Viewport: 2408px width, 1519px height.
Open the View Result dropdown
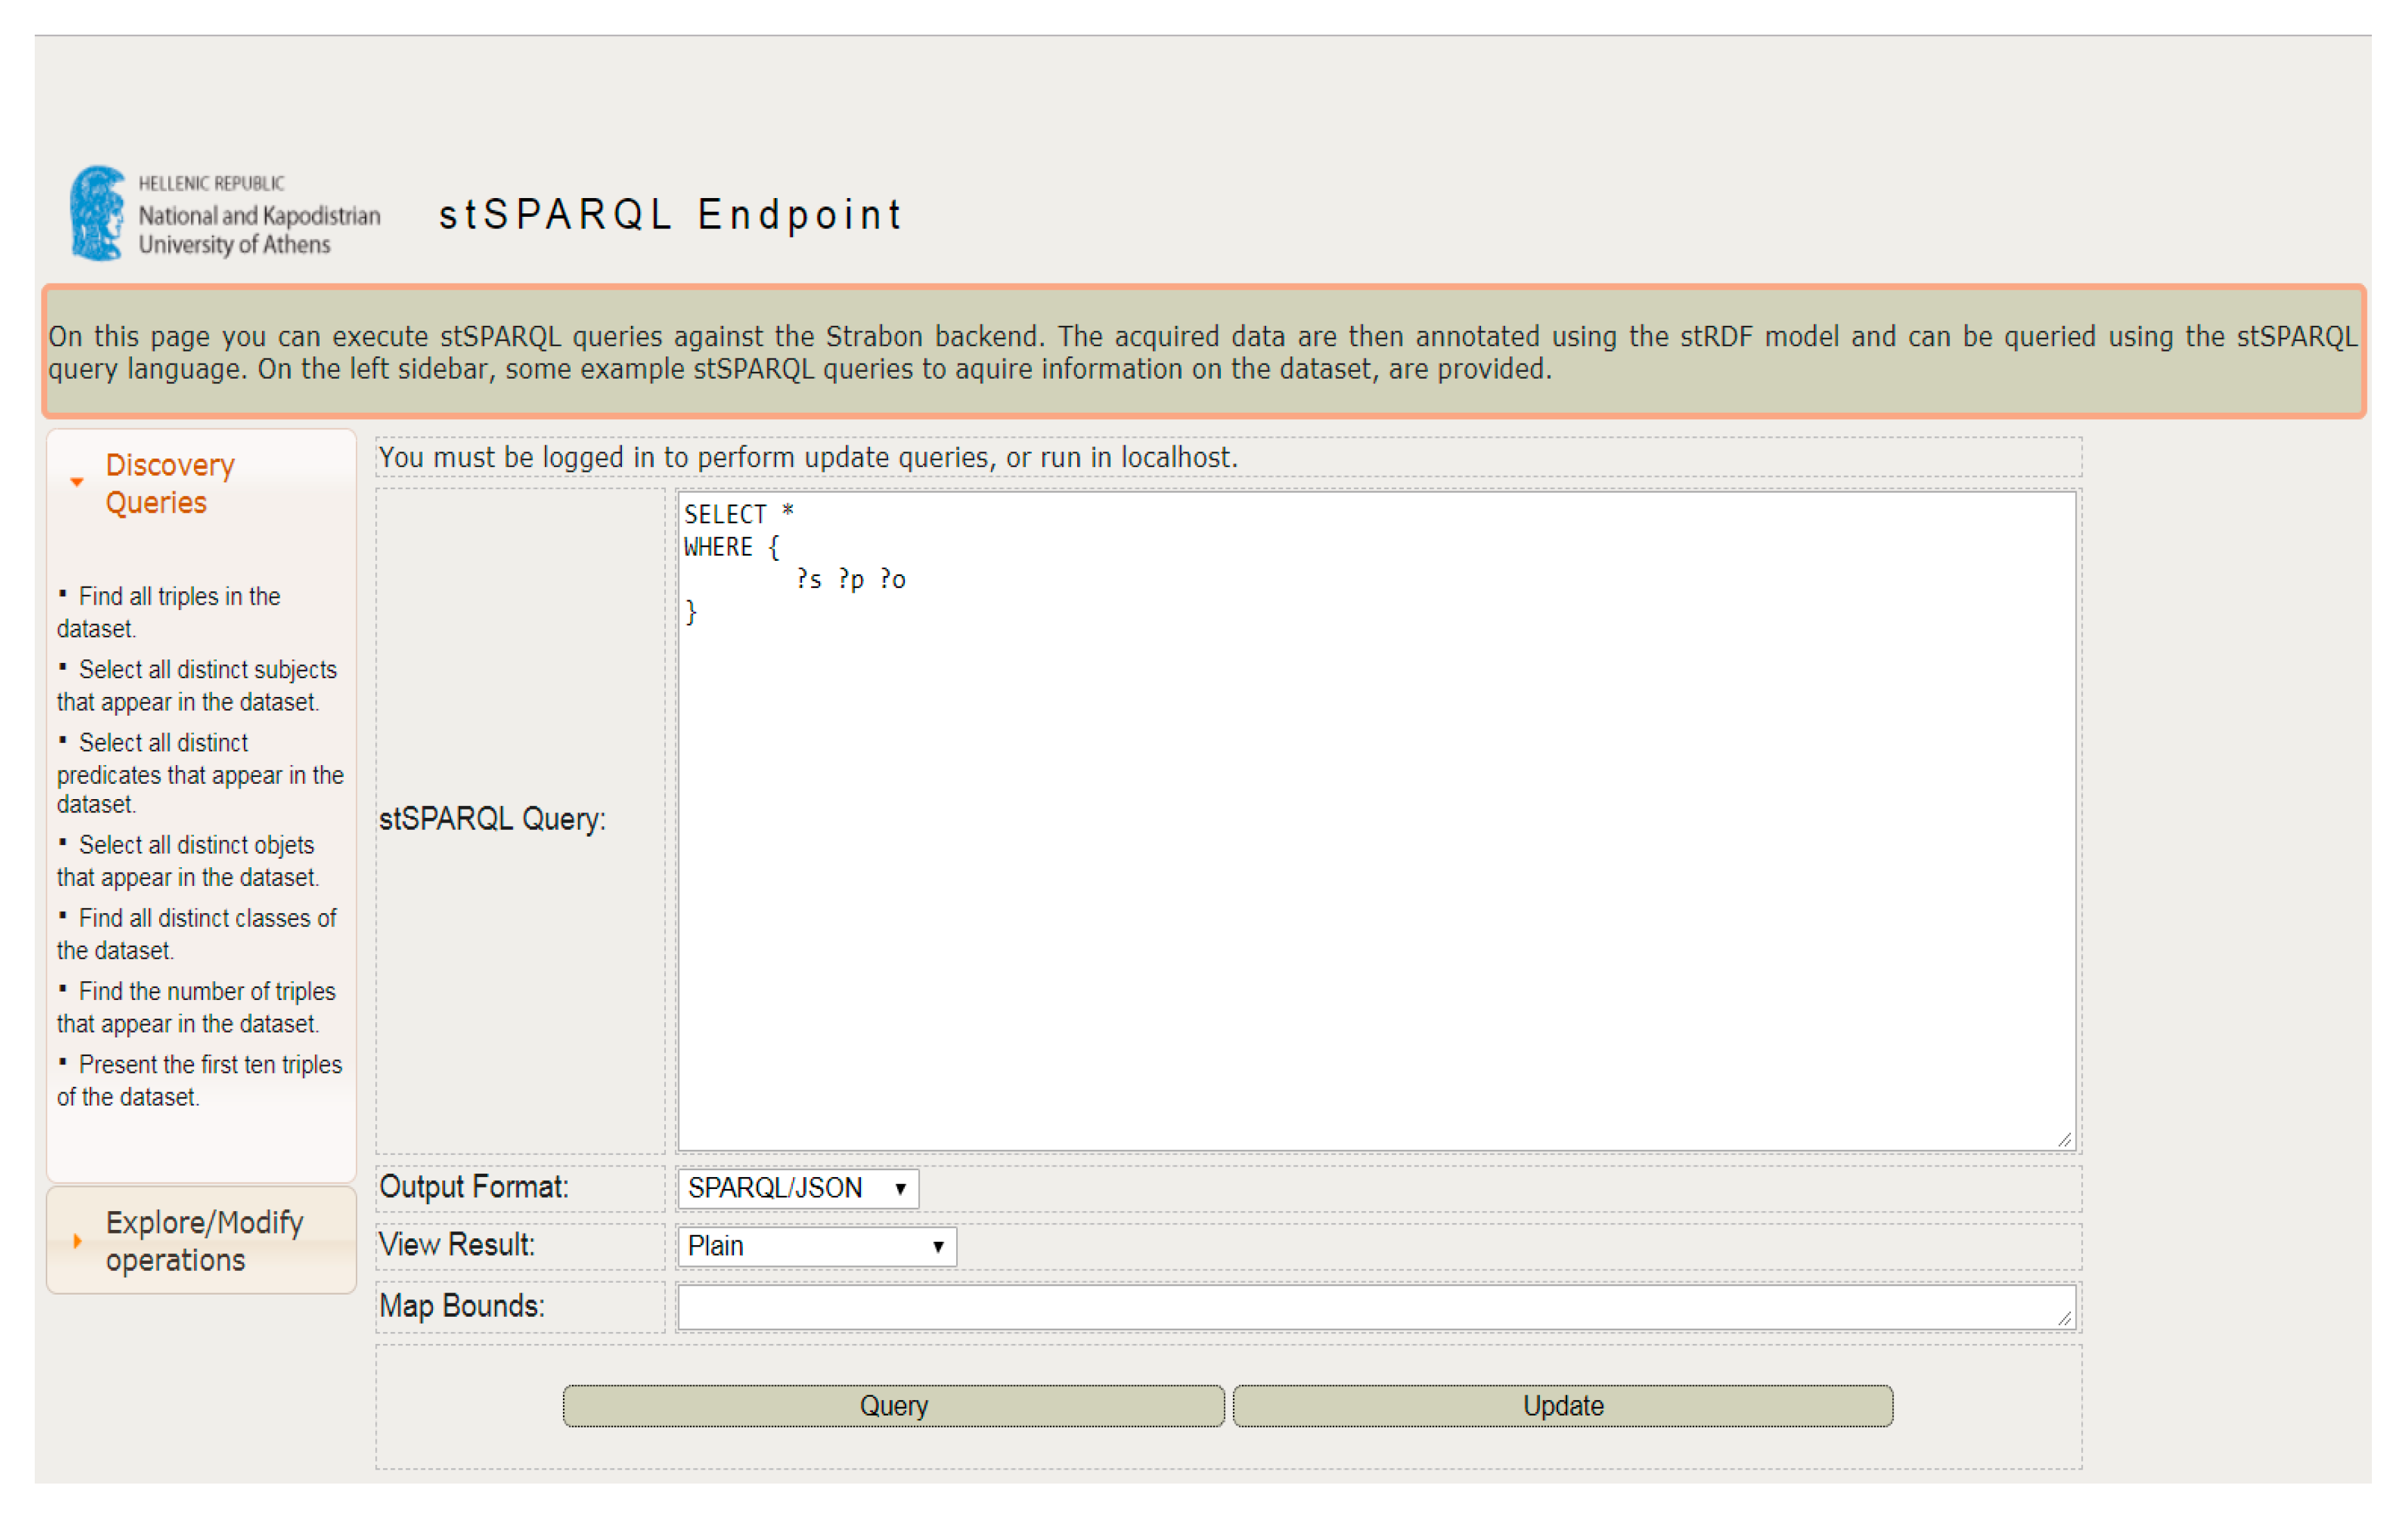[816, 1246]
